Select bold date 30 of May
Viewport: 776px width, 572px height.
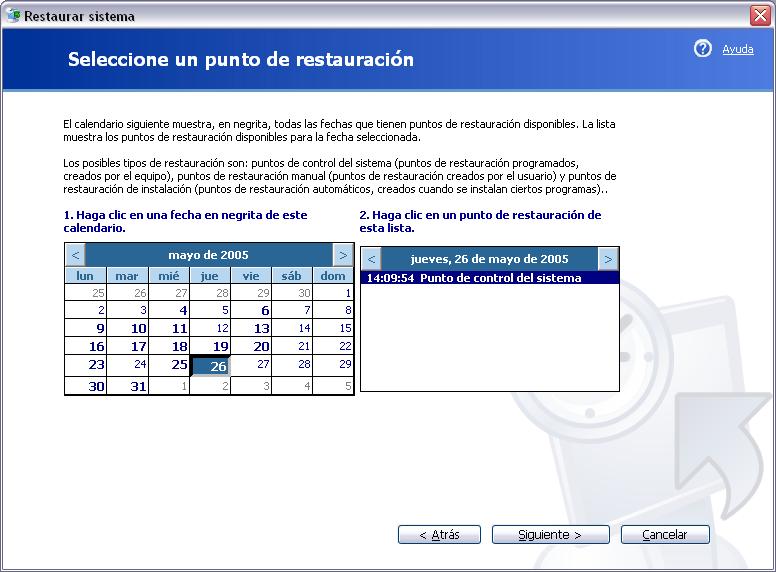(86, 385)
